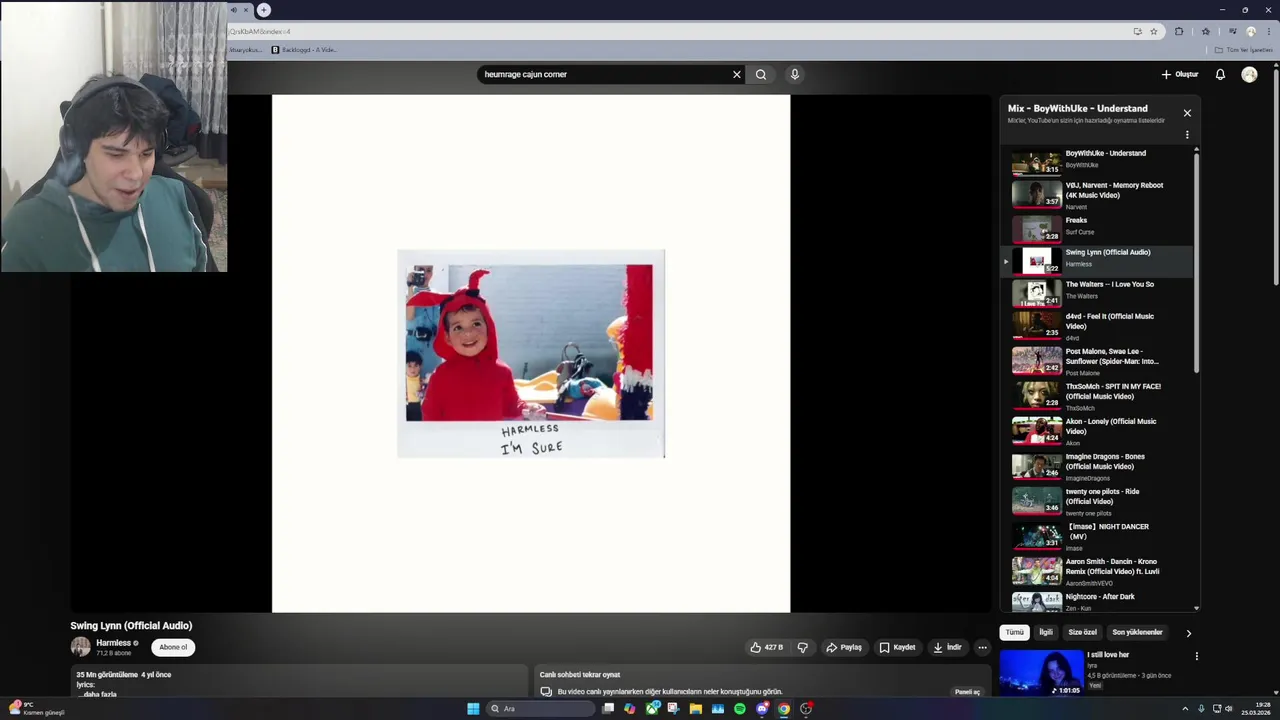Play Aaron Smith - Dancin Krono Remix
This screenshot has height=720, width=1280.
pos(1097,571)
